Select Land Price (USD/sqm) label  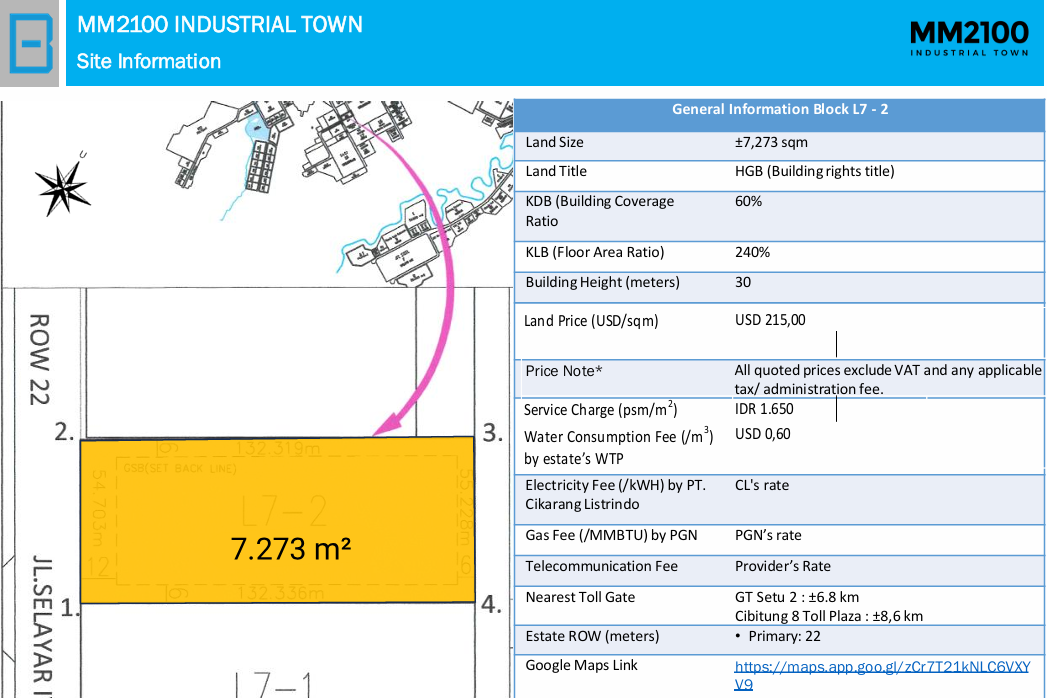click(591, 321)
